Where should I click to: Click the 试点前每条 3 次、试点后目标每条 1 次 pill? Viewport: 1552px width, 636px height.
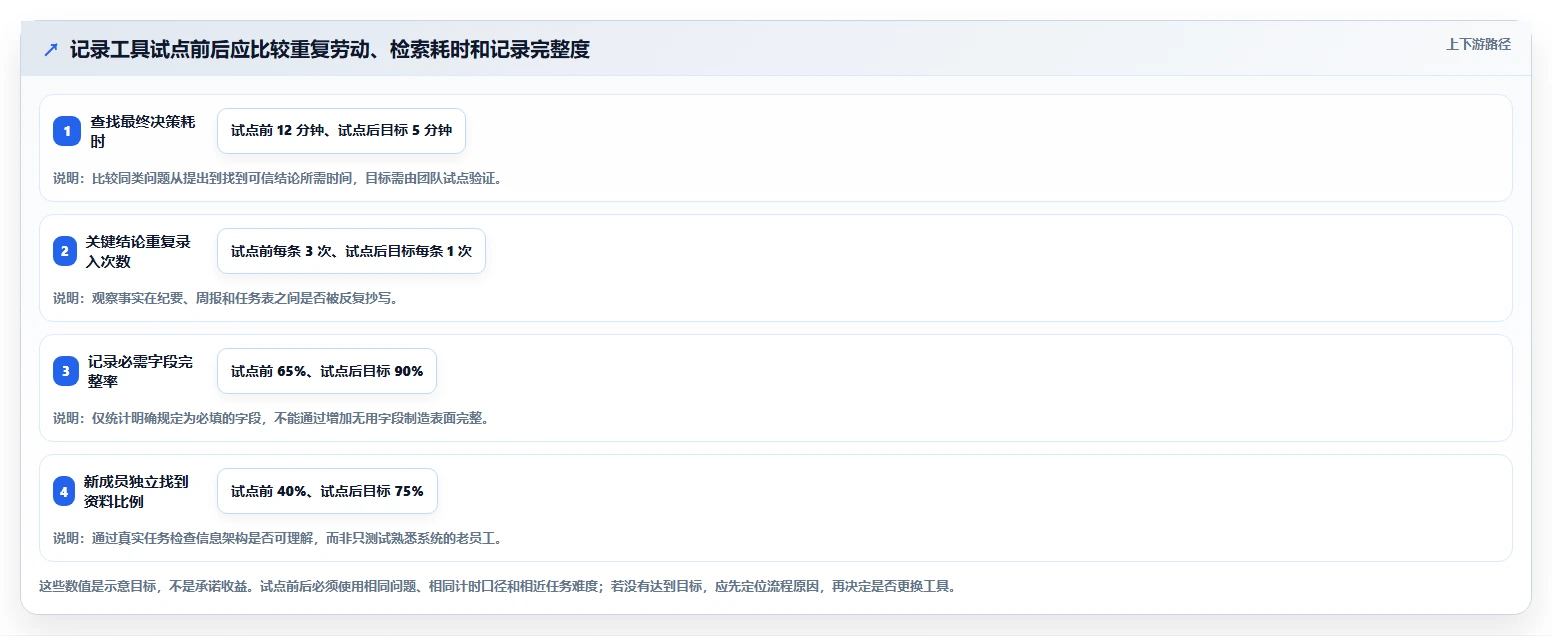pos(351,251)
